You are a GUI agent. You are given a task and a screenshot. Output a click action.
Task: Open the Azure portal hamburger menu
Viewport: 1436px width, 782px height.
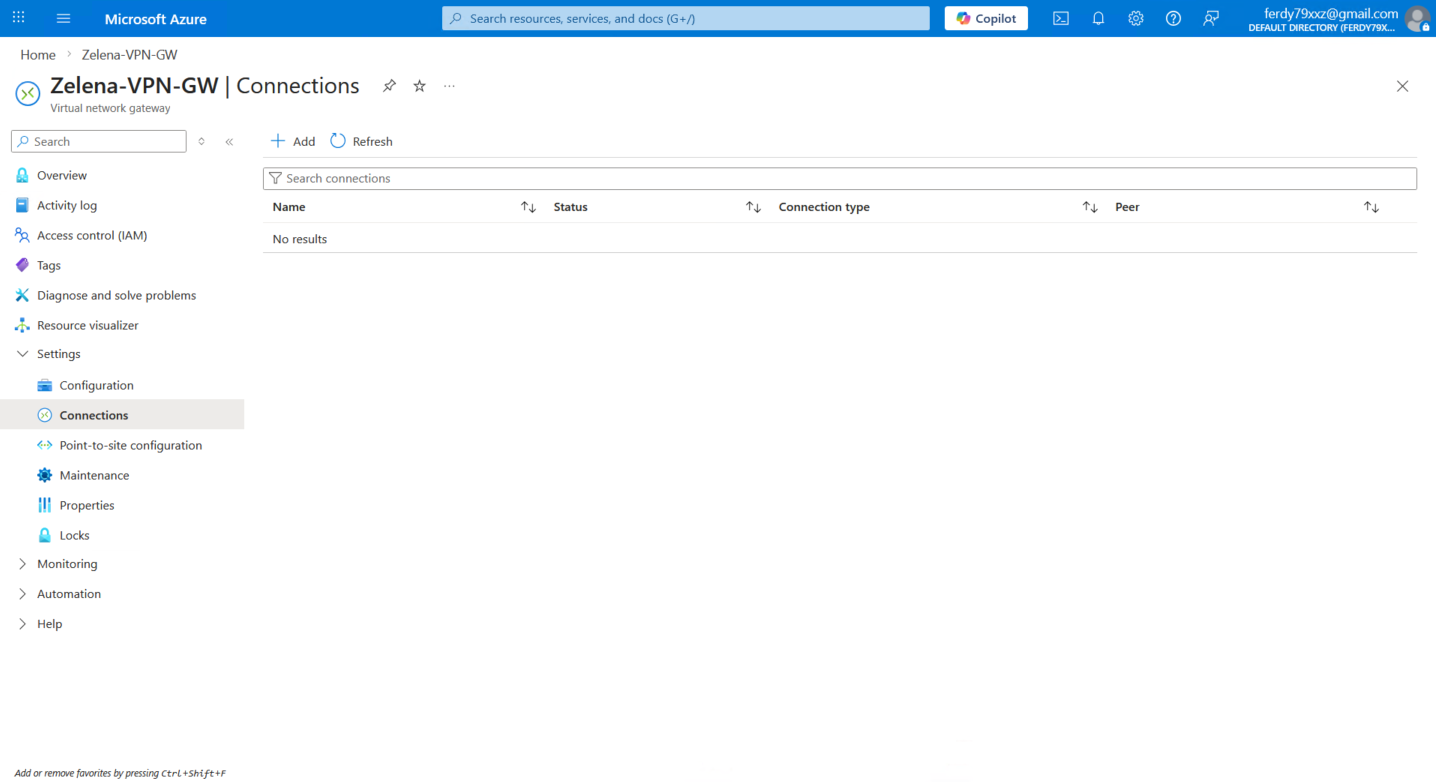click(64, 18)
